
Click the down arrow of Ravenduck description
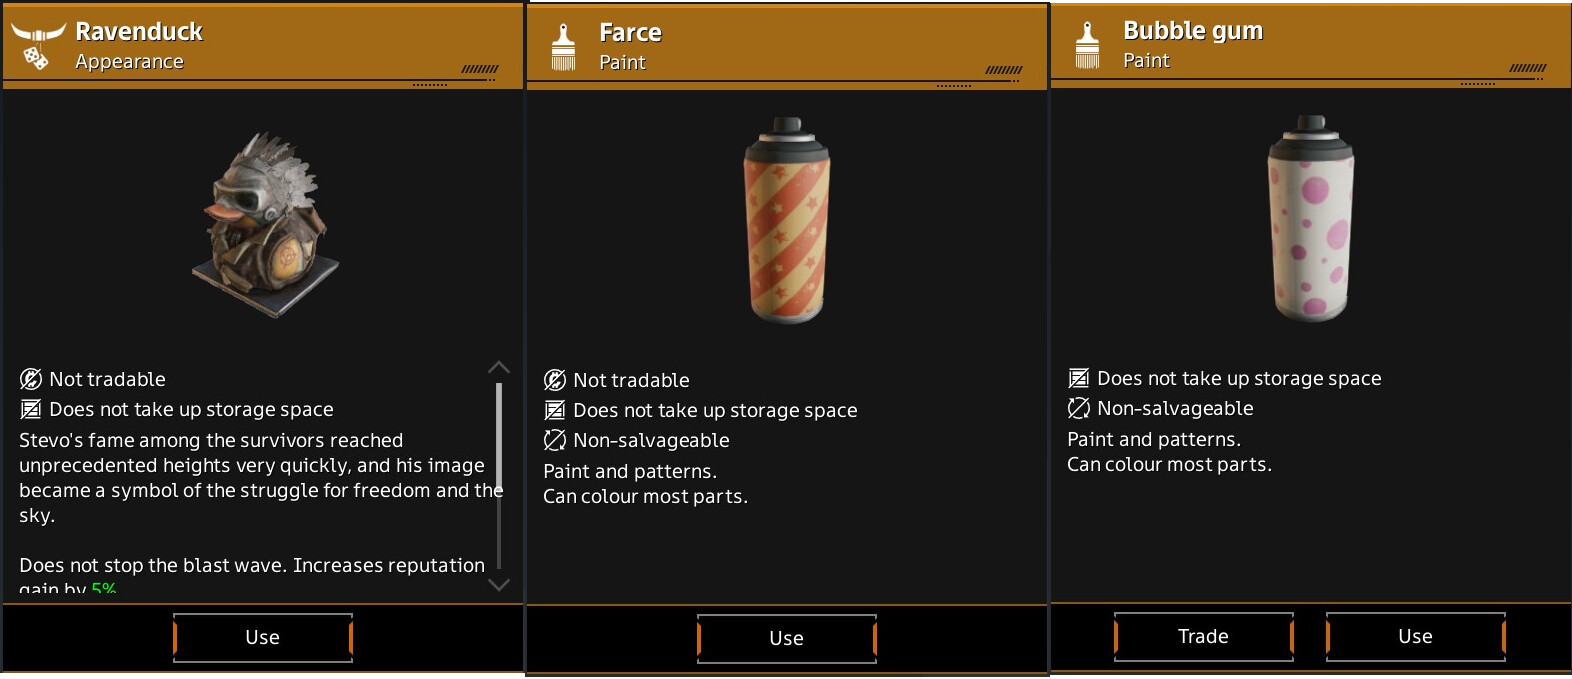(x=499, y=584)
